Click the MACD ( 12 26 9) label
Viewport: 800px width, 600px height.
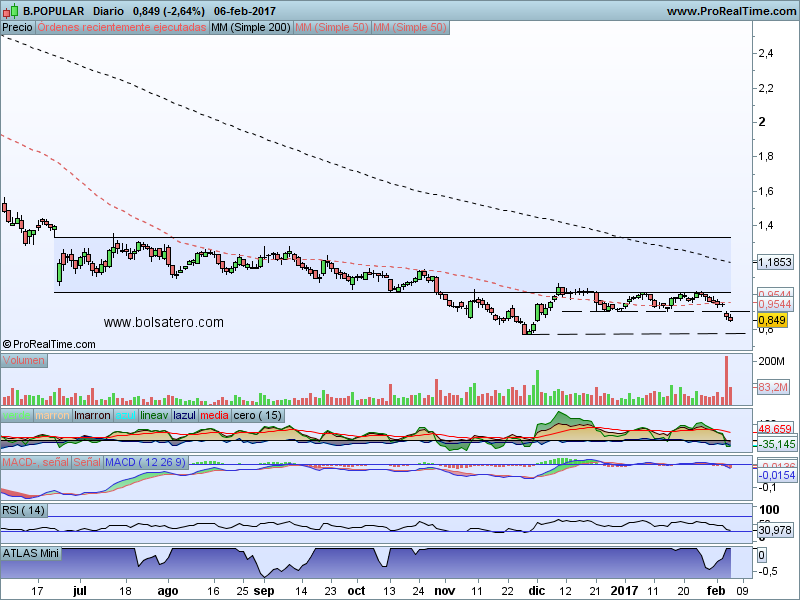[145, 462]
